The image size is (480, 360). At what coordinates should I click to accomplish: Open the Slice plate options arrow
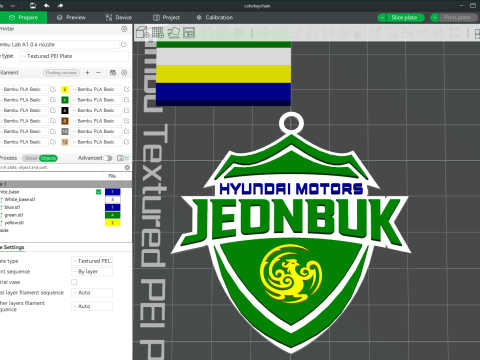pyautogui.click(x=382, y=18)
